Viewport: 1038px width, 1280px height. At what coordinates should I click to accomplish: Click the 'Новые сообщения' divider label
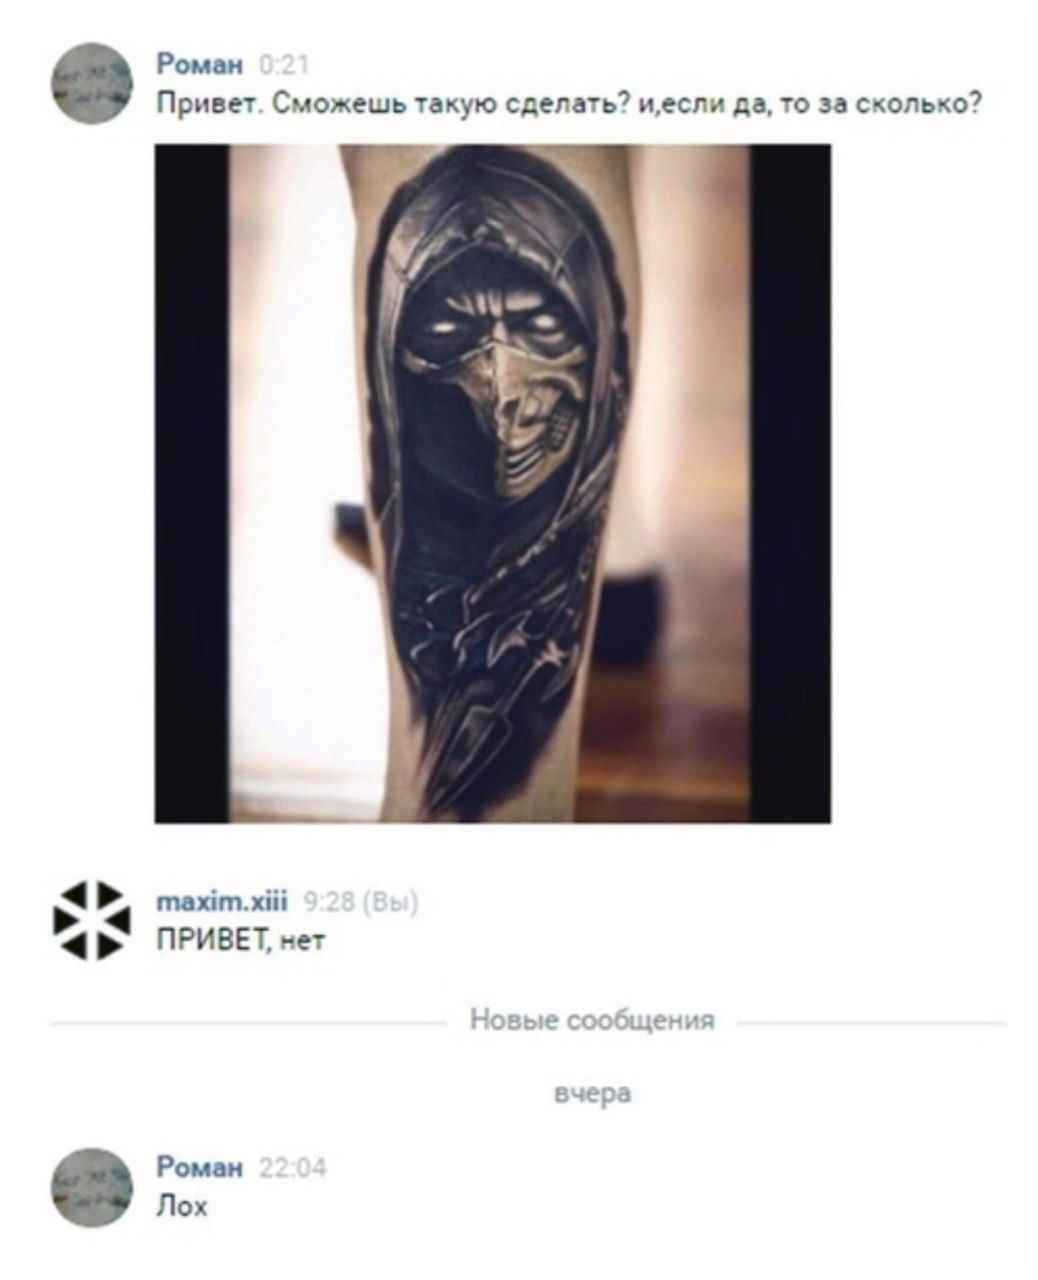tap(592, 1020)
